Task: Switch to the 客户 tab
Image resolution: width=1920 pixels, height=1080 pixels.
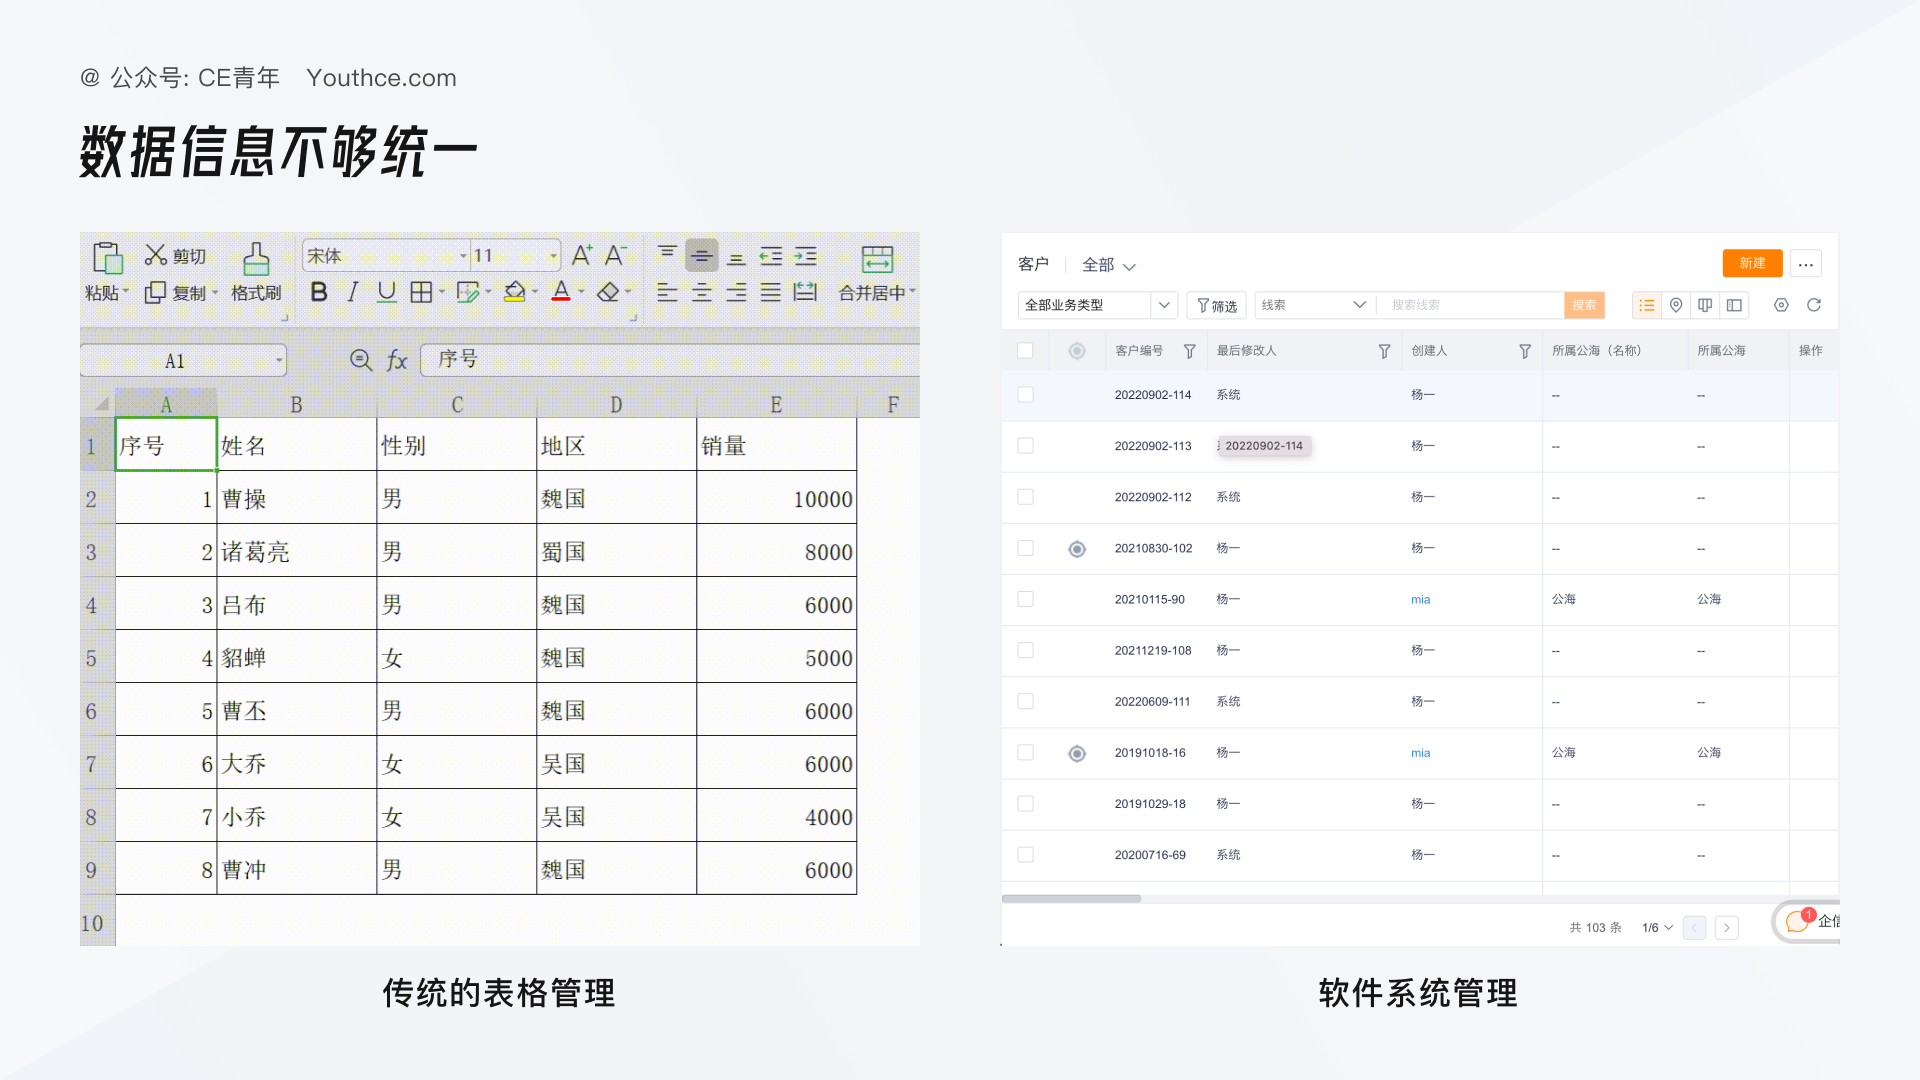Action: pyautogui.click(x=1034, y=265)
